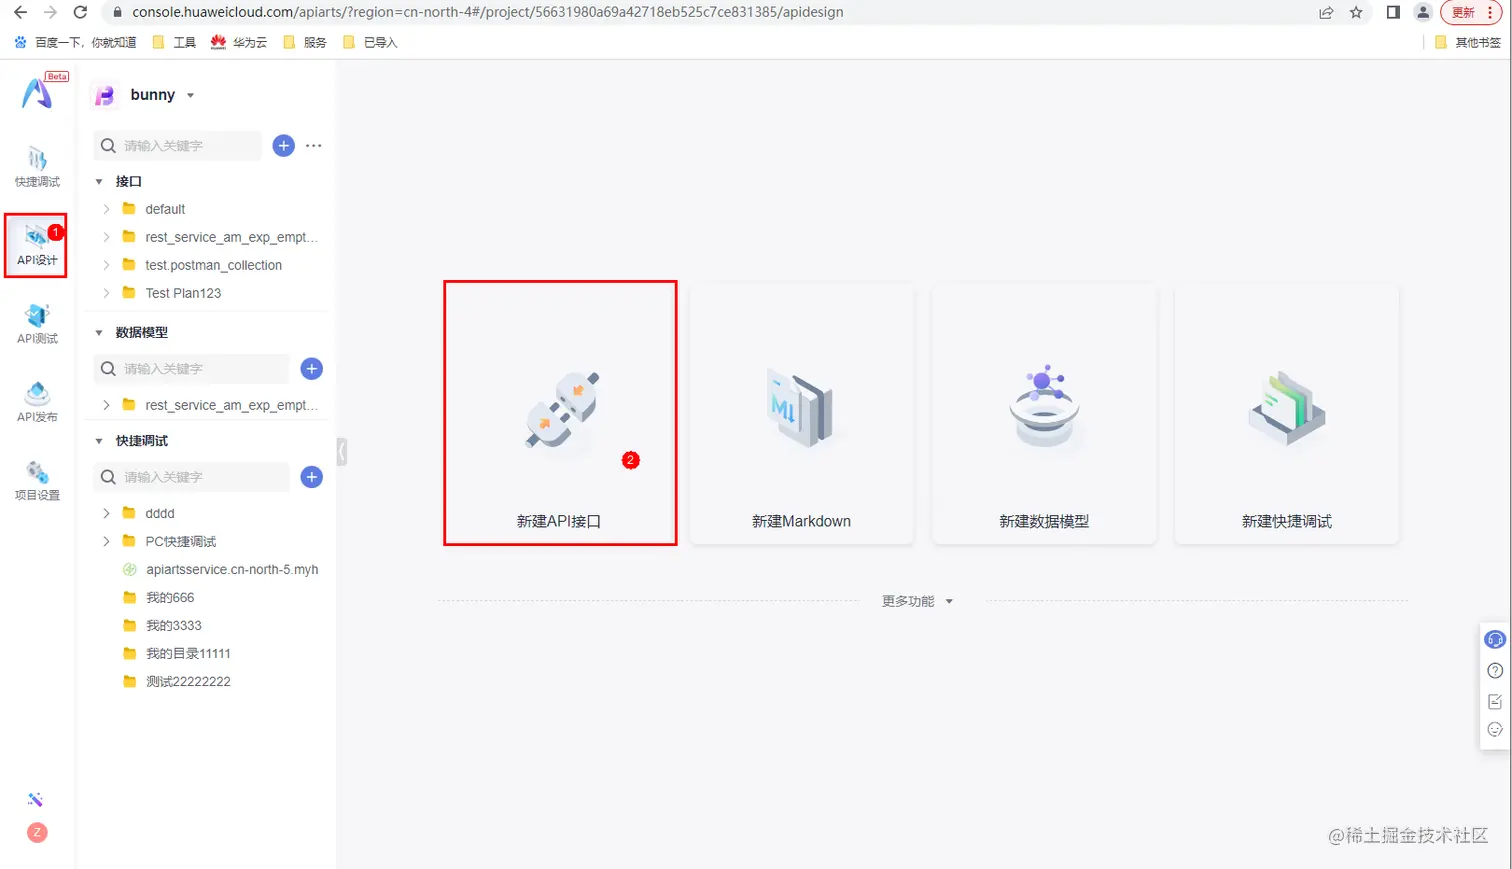Create new Markdown card 新建Markdown

(802, 413)
